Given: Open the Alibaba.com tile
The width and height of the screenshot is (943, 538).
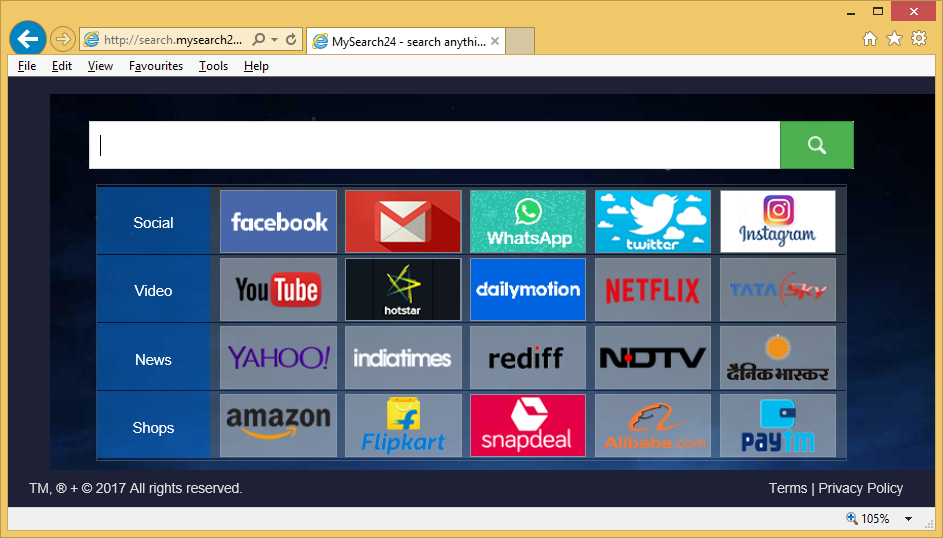Looking at the screenshot, I should click(x=653, y=426).
